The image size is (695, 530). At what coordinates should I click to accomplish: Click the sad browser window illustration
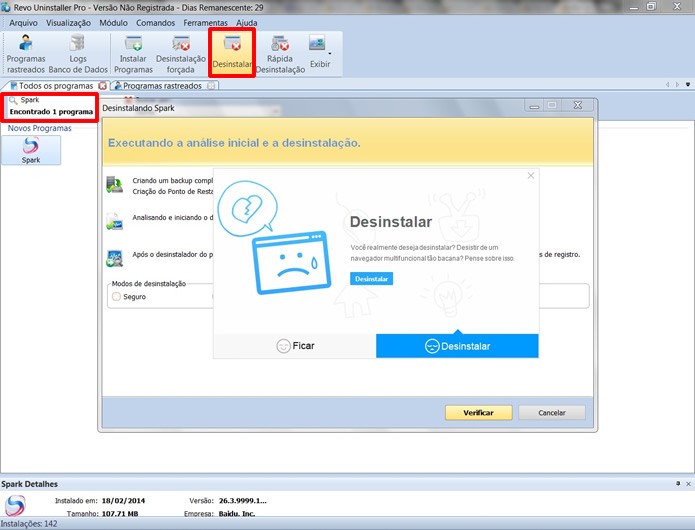292,262
